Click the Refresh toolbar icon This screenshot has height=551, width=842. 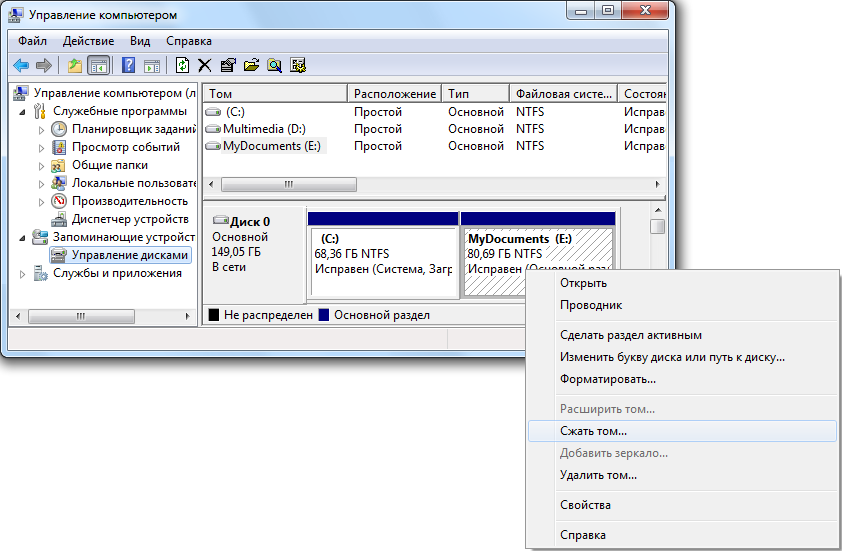(x=182, y=66)
